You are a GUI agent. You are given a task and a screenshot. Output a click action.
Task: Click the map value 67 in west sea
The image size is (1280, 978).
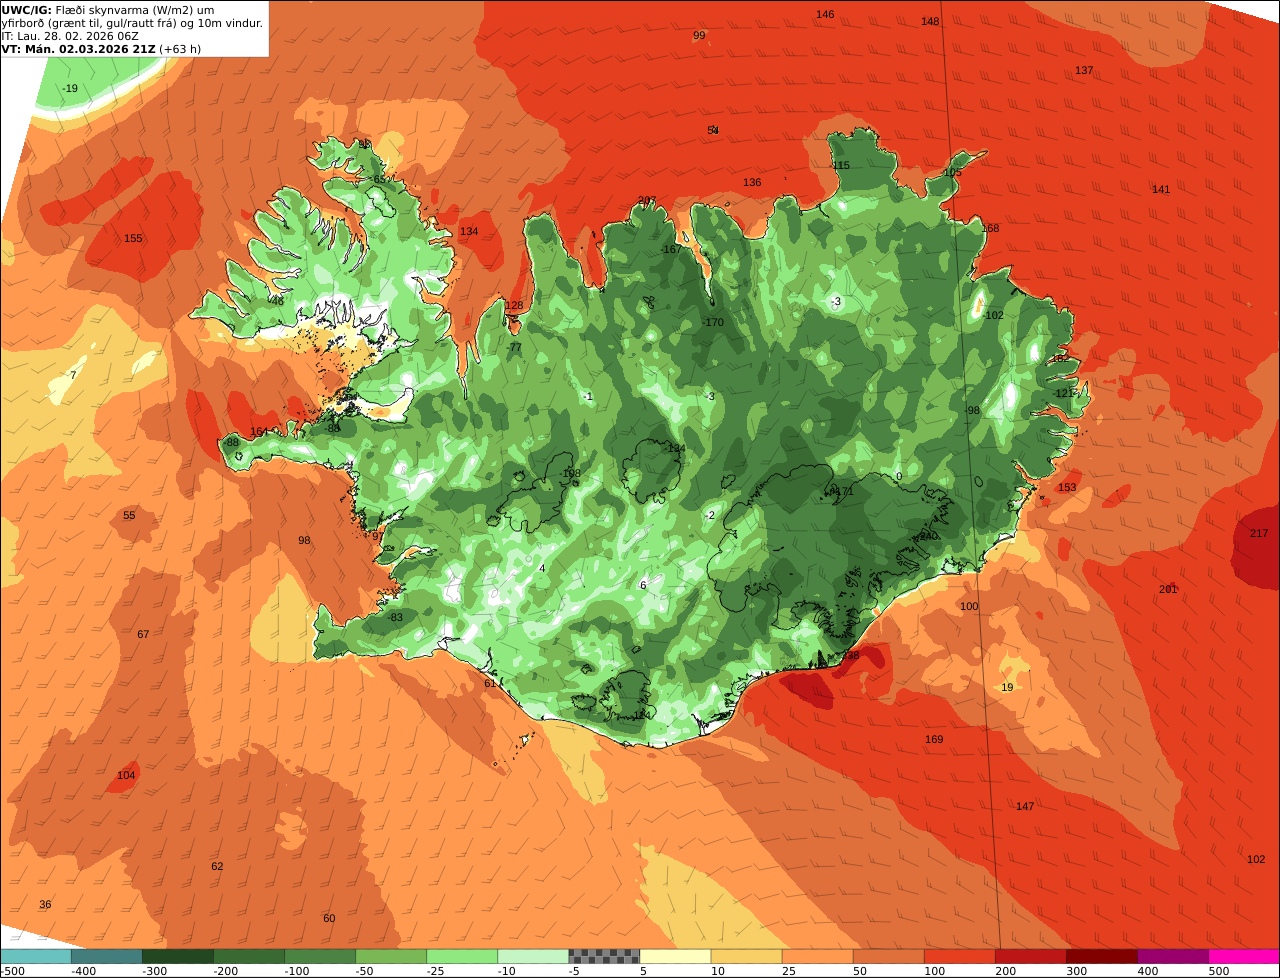click(x=143, y=634)
